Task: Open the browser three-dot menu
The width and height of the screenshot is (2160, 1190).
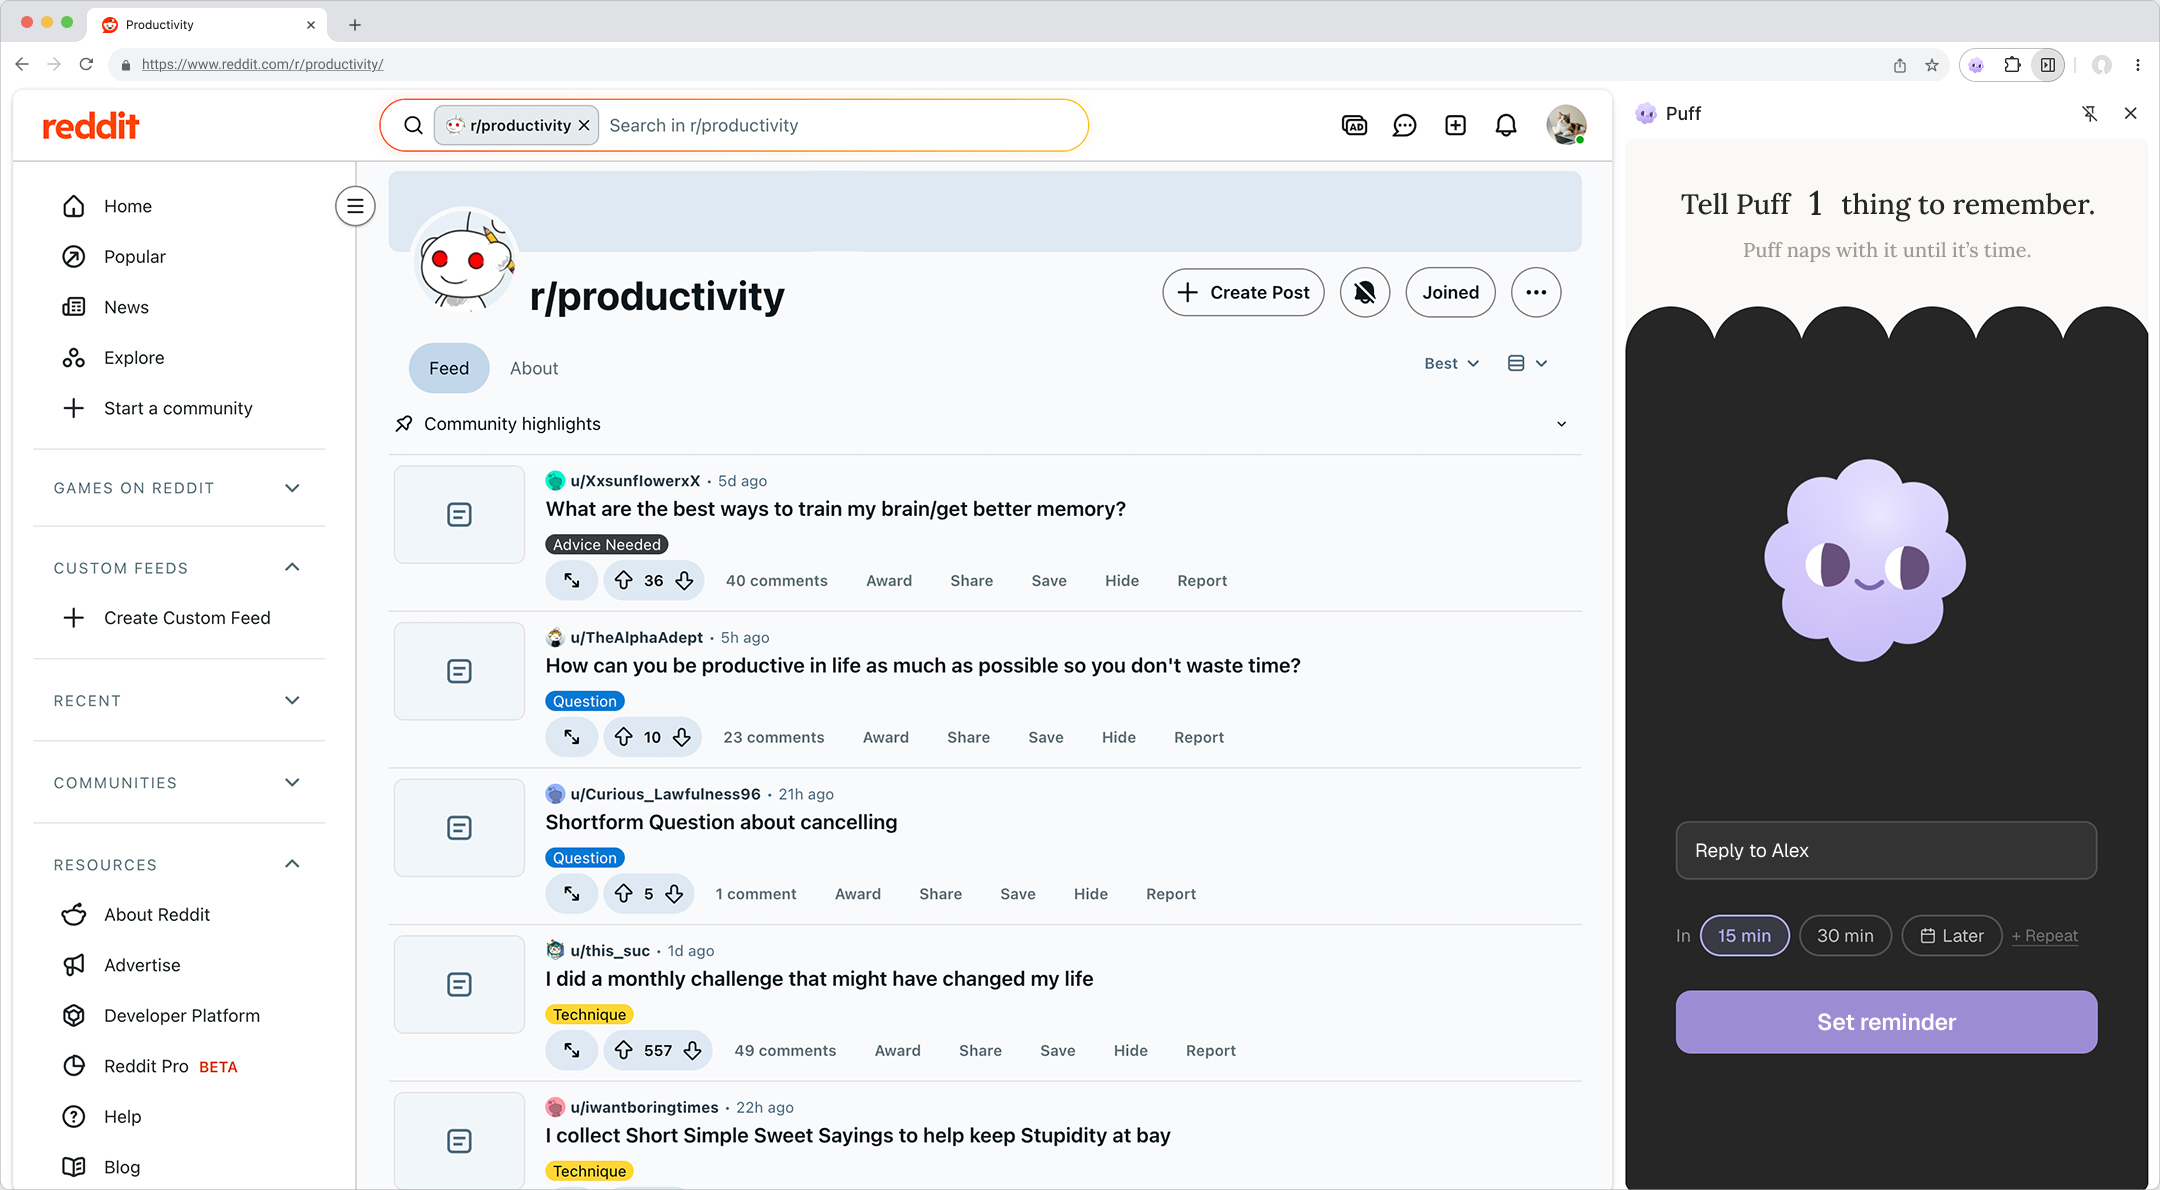Action: (x=2138, y=65)
